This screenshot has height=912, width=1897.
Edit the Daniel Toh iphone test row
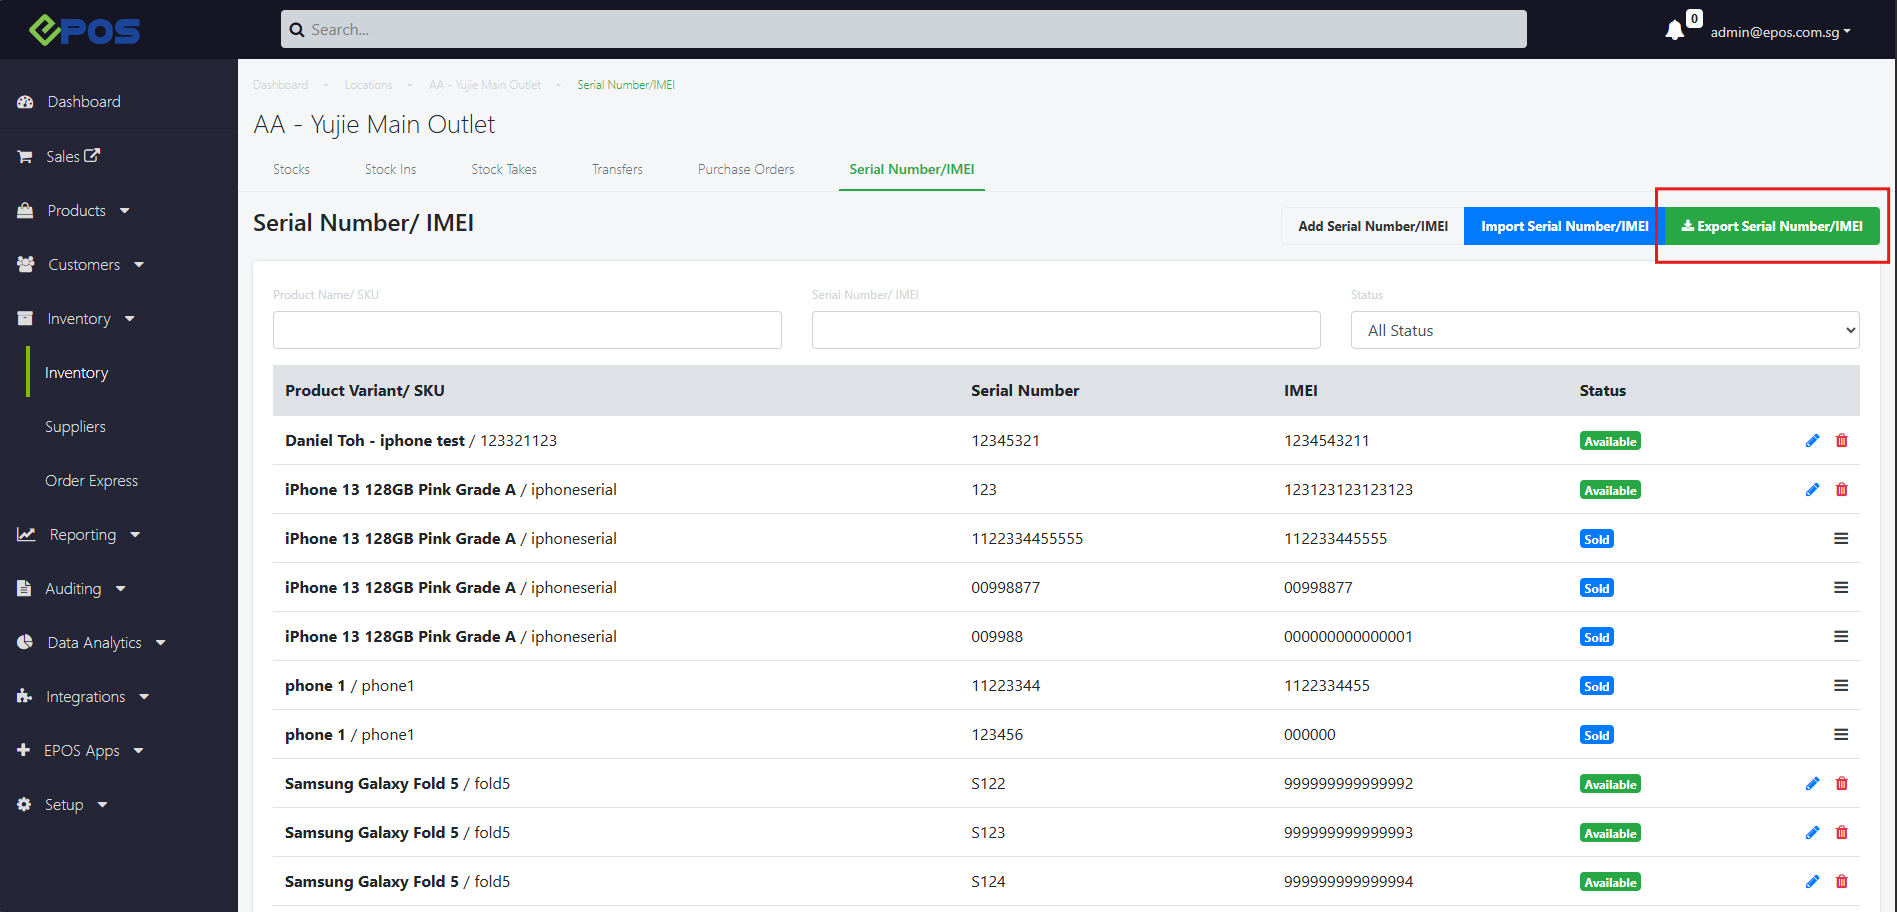coord(1812,441)
